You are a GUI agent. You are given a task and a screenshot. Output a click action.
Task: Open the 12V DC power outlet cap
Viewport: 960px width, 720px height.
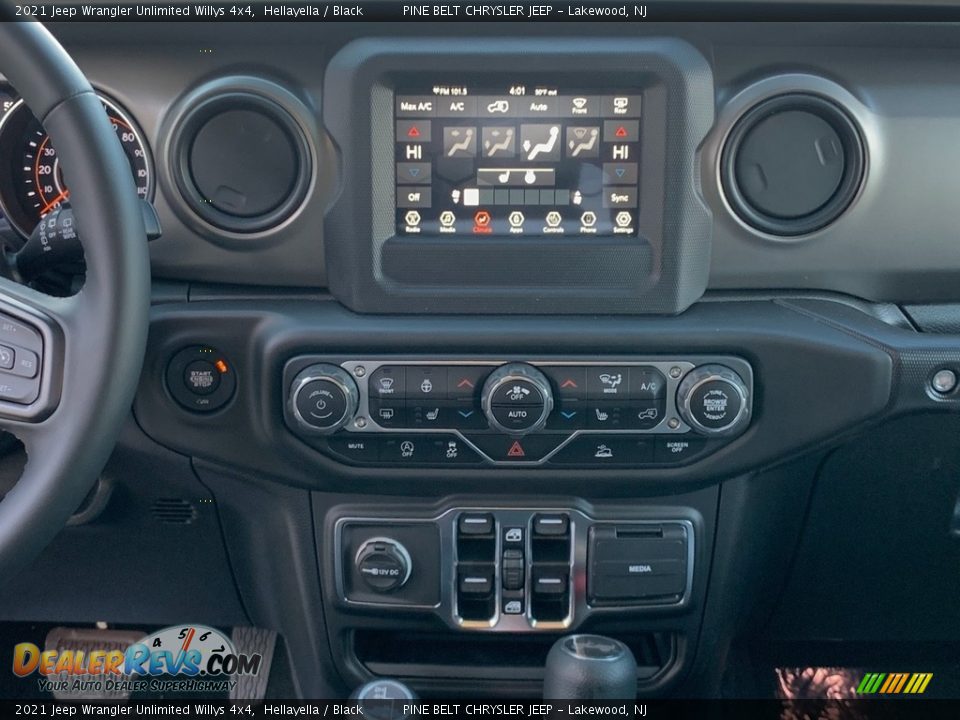[x=384, y=564]
